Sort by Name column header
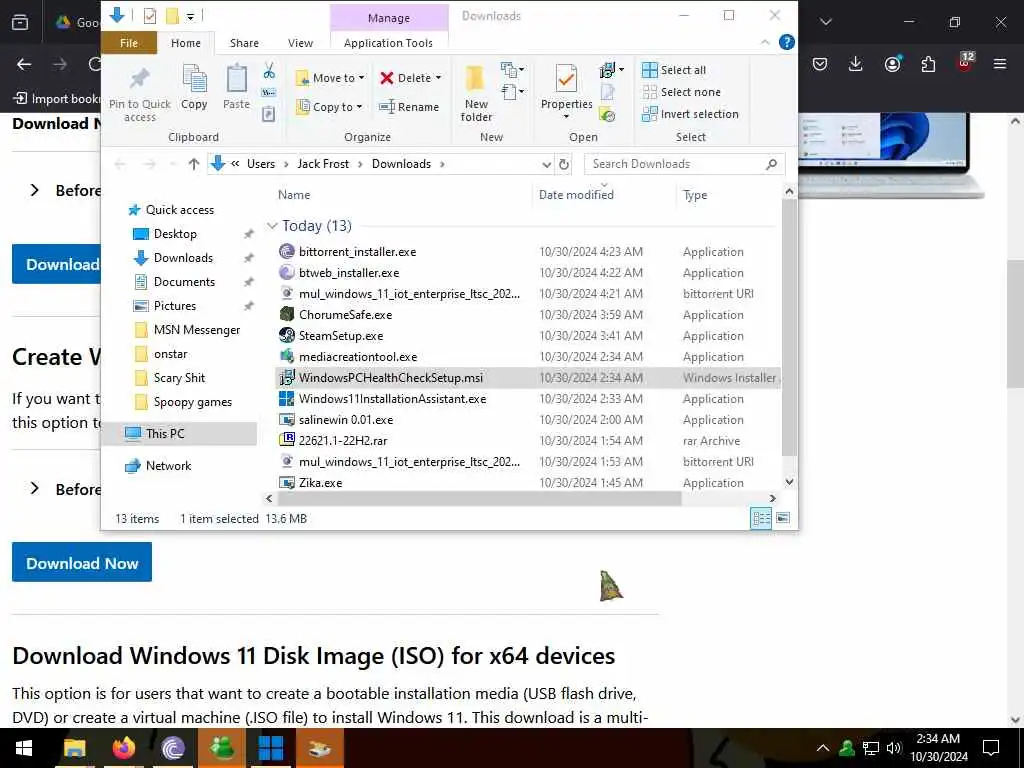 tap(294, 195)
